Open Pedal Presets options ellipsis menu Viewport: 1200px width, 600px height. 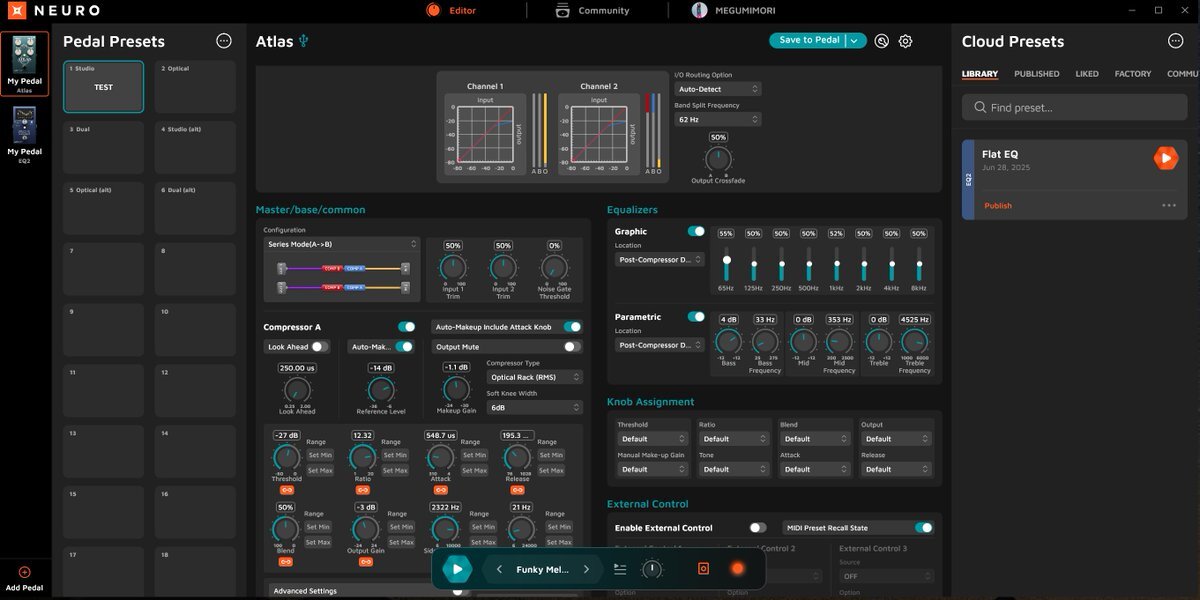coord(224,41)
